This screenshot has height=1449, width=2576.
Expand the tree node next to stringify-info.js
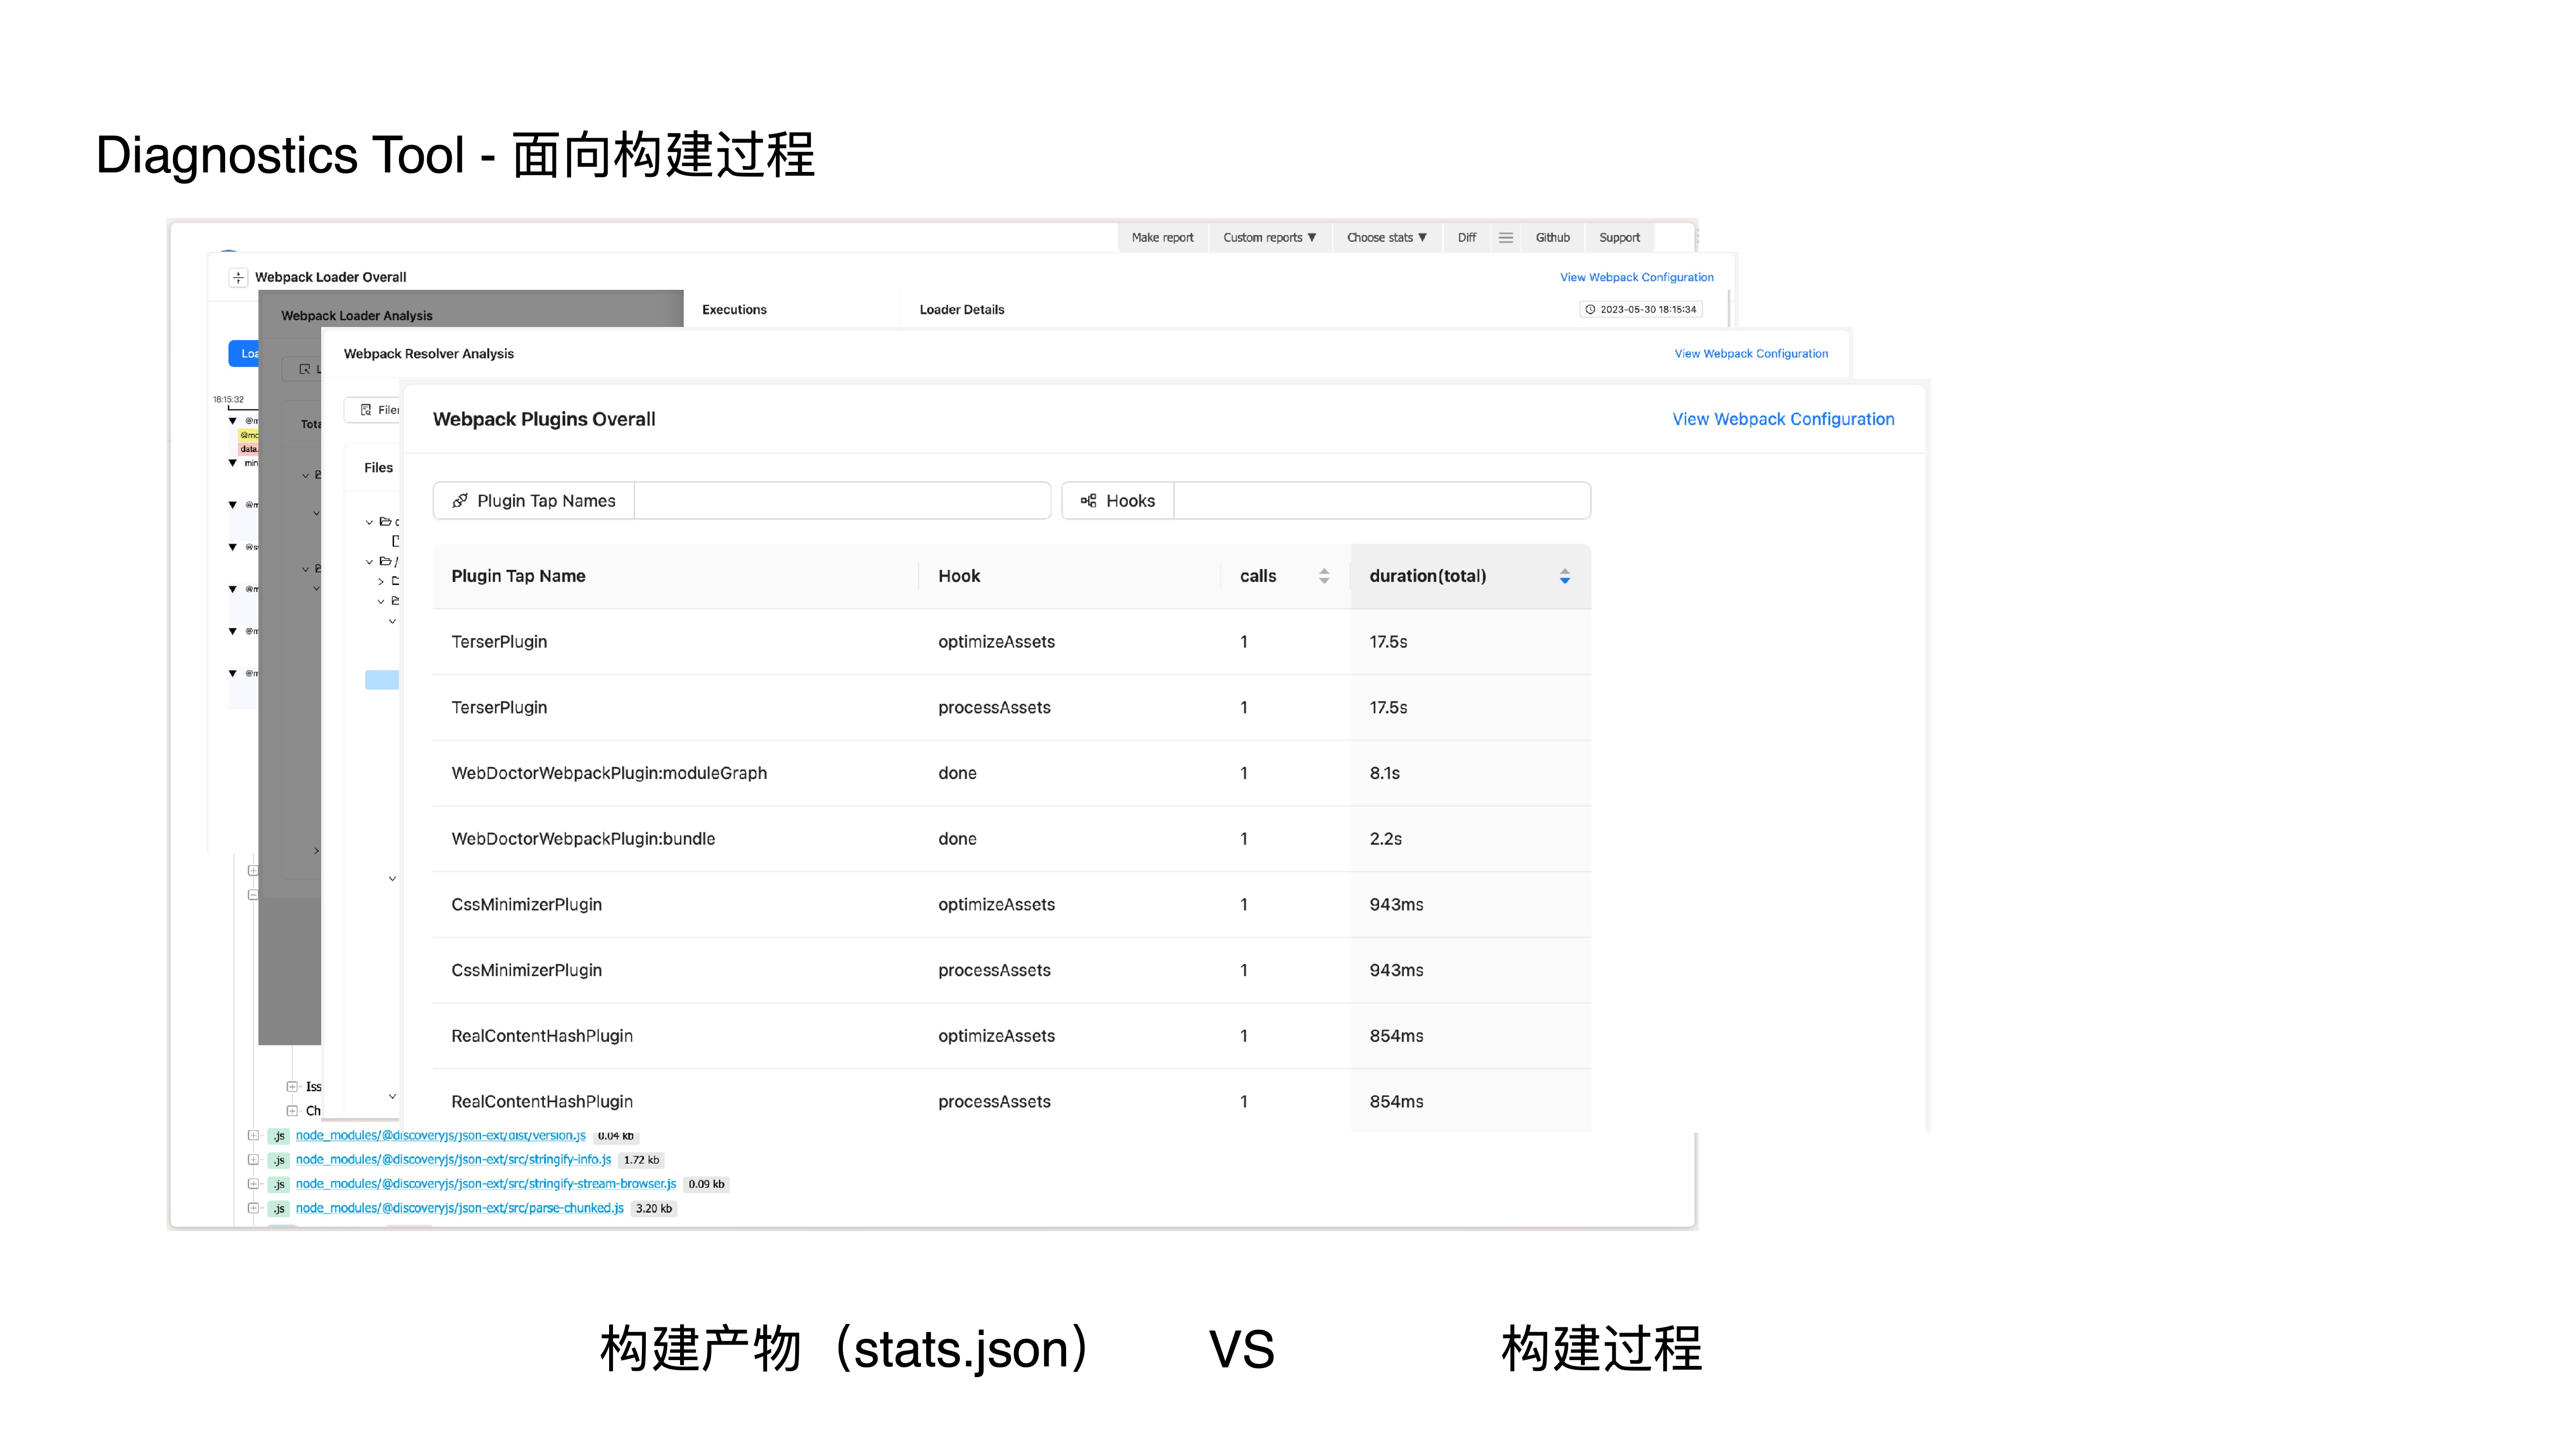253,1160
